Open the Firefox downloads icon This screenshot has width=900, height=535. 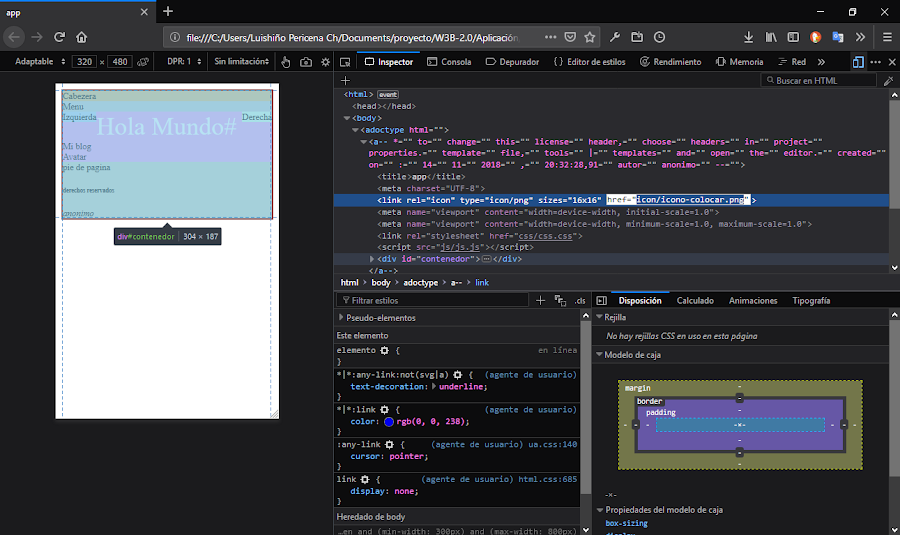[749, 37]
